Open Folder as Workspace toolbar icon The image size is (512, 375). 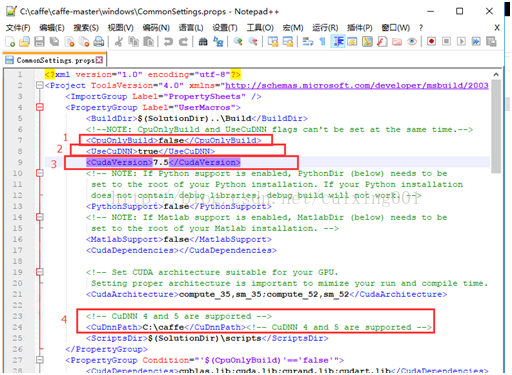click(x=397, y=42)
